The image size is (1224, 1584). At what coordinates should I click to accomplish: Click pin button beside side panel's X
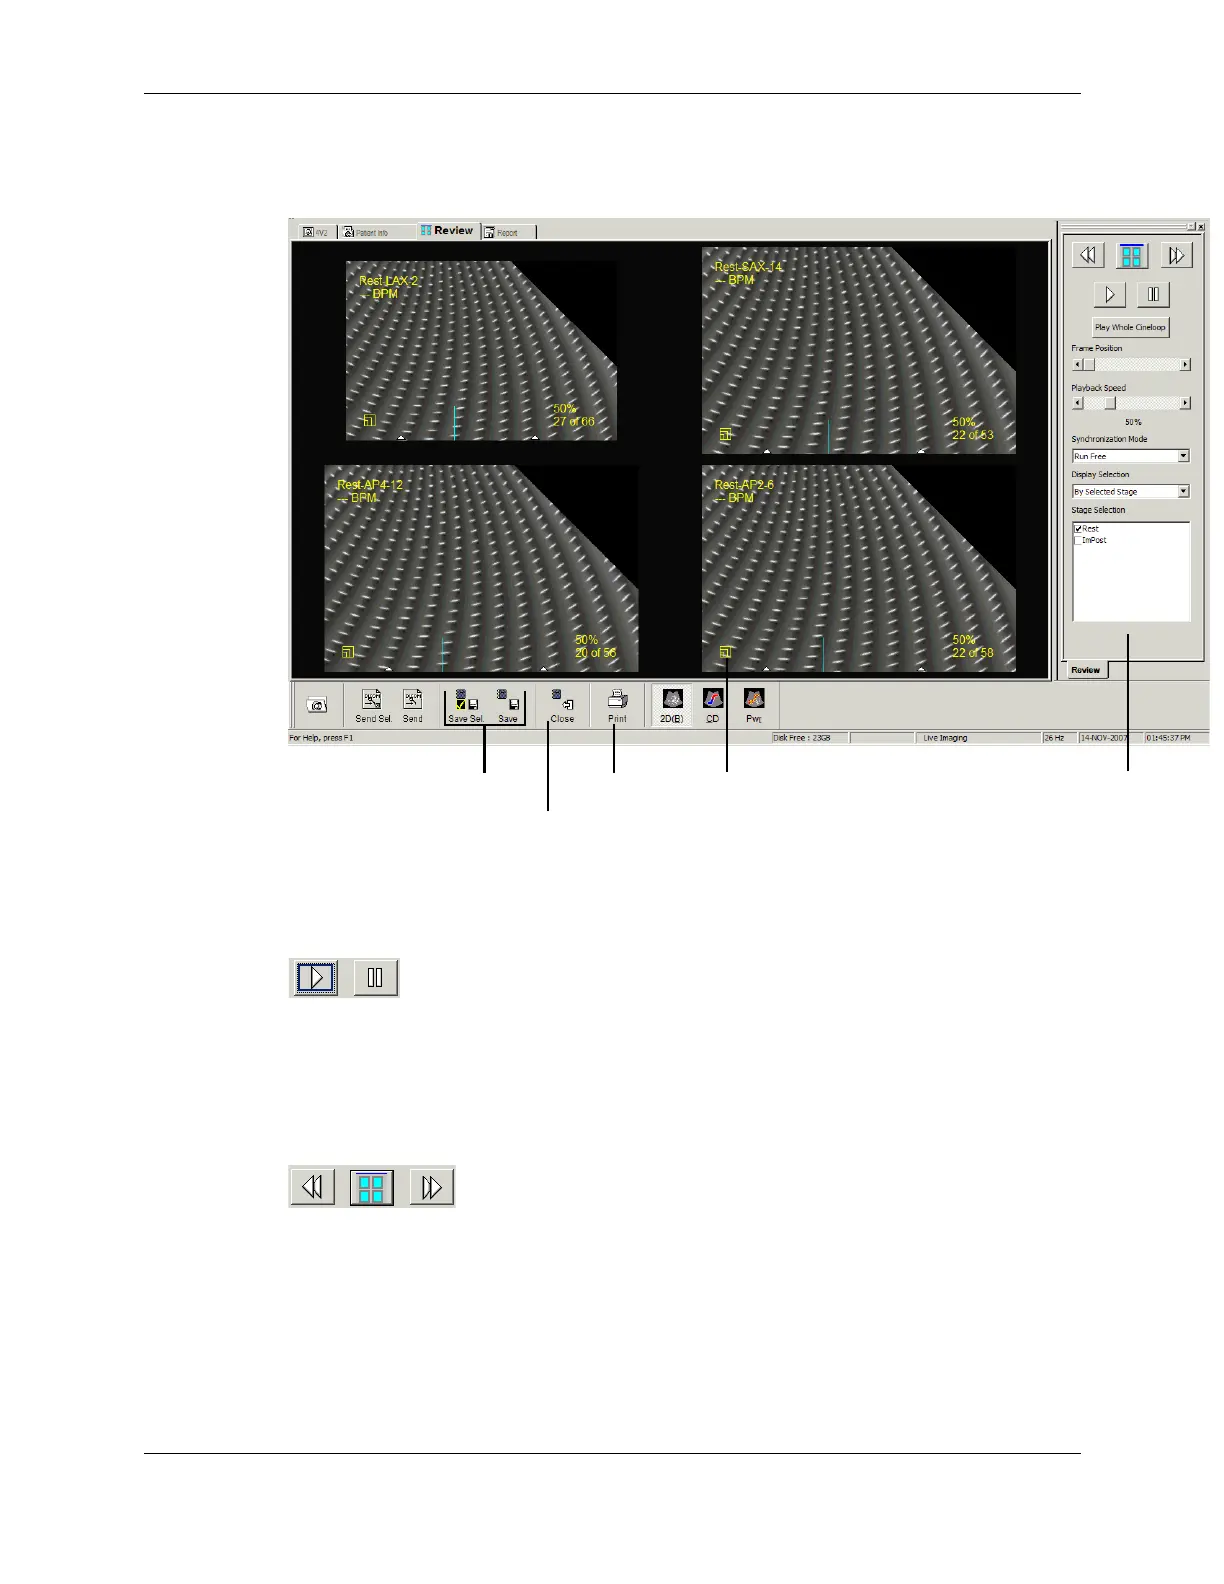tap(1191, 227)
